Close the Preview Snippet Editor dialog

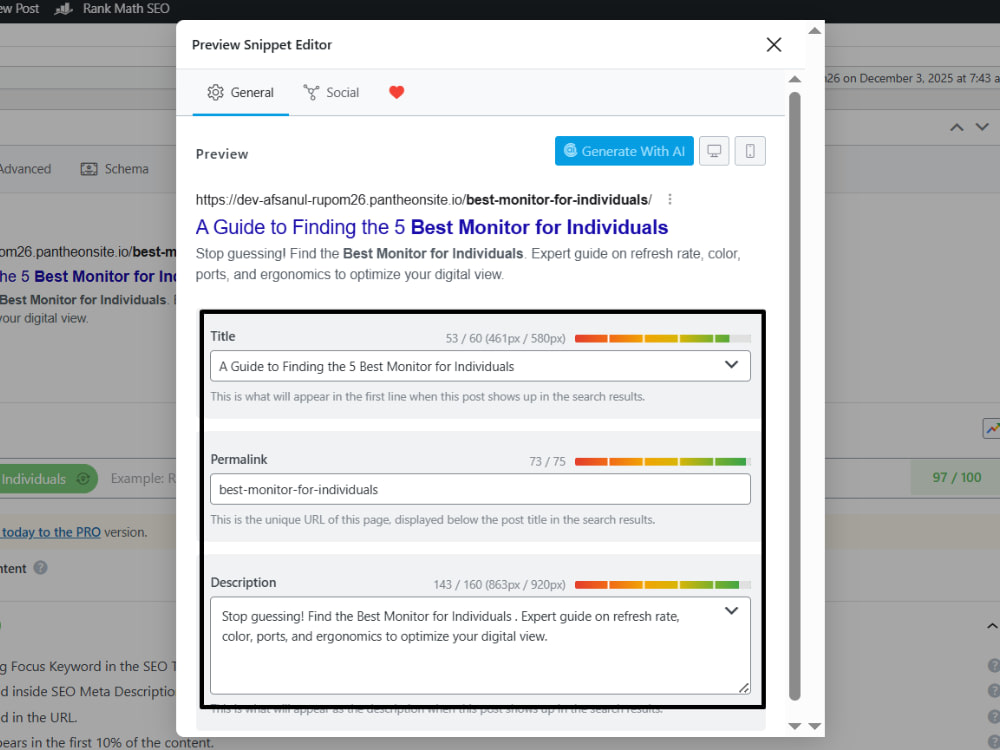[774, 45]
